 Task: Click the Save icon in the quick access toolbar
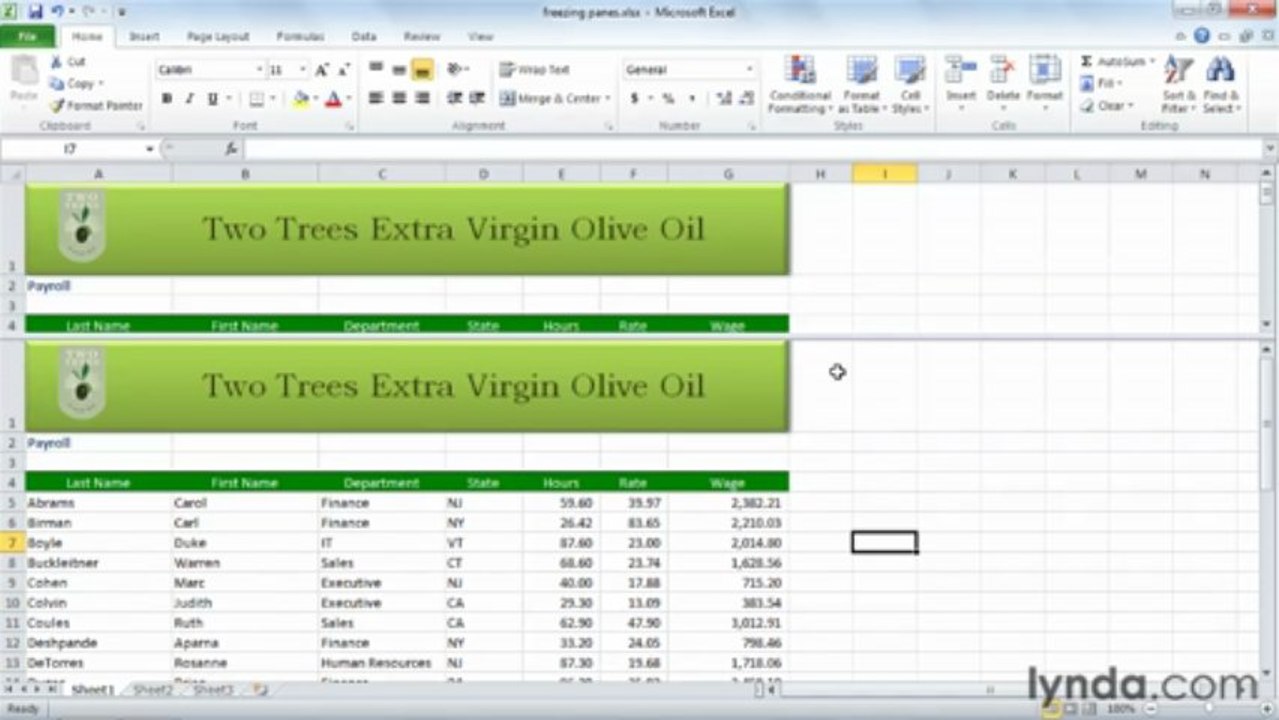click(x=36, y=12)
